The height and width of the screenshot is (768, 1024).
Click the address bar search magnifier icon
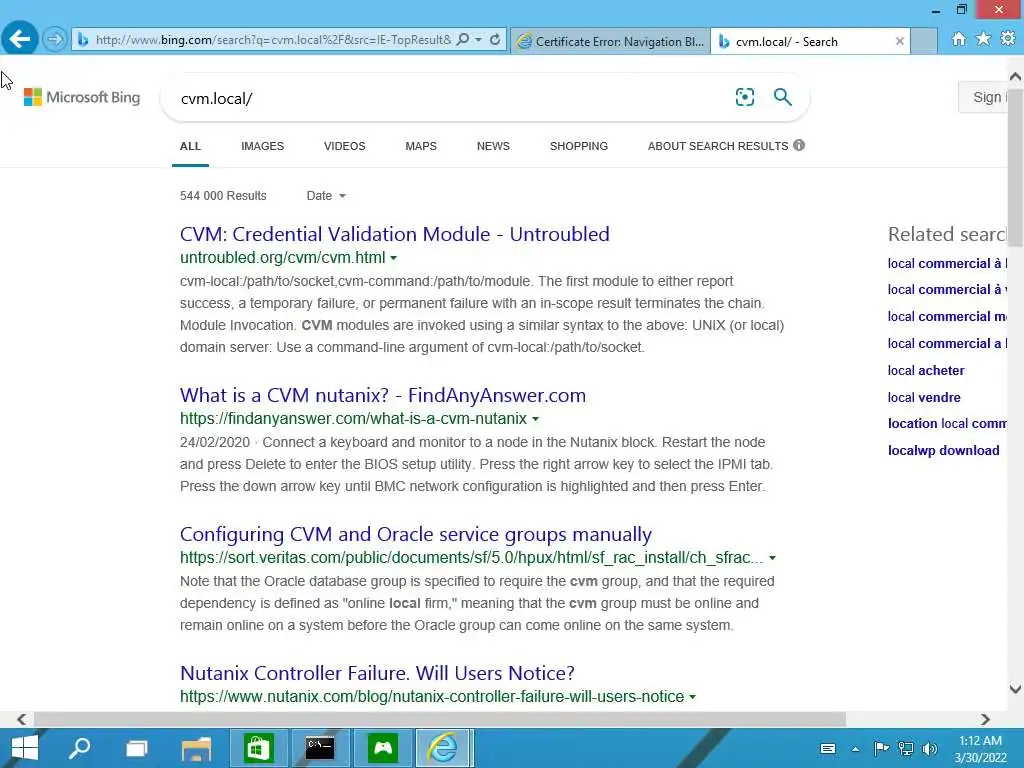pos(463,40)
